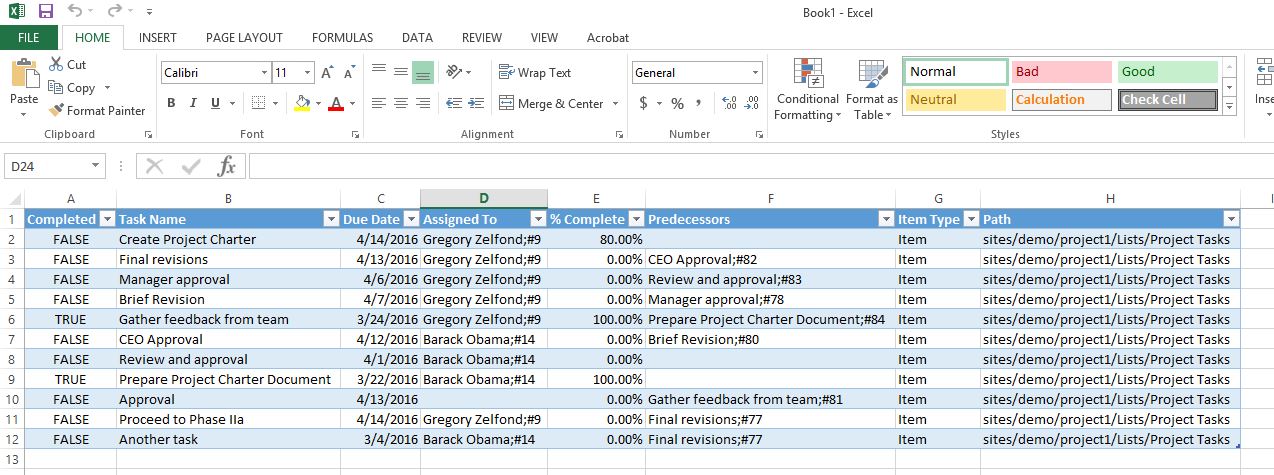Click the Insert Function fx icon
1274x475 pixels.
tap(227, 166)
